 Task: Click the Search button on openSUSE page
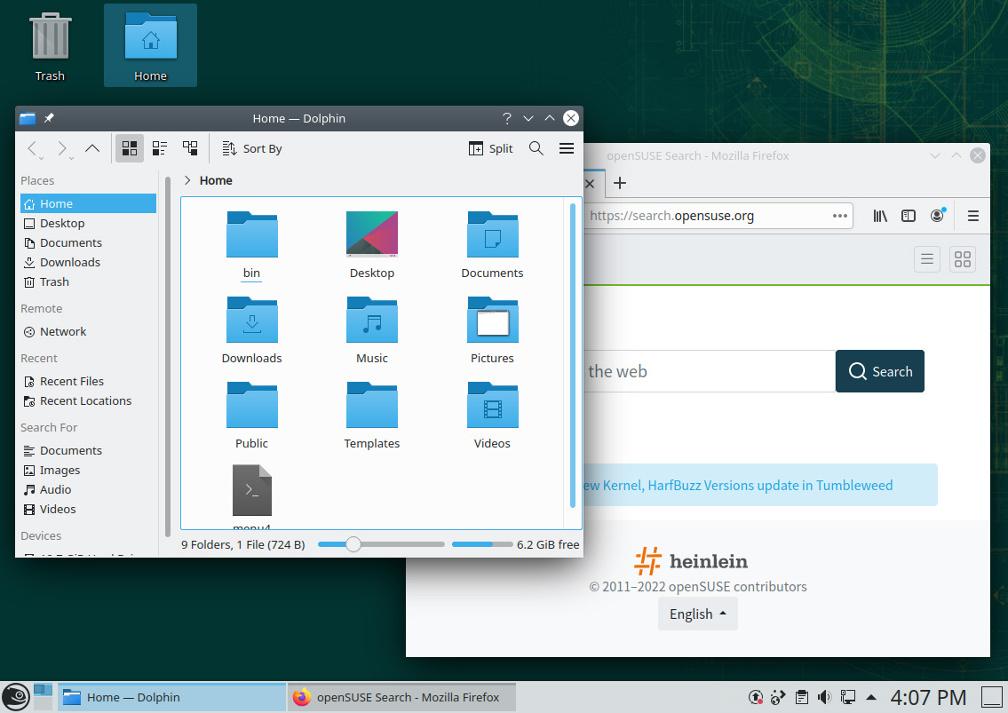[880, 371]
